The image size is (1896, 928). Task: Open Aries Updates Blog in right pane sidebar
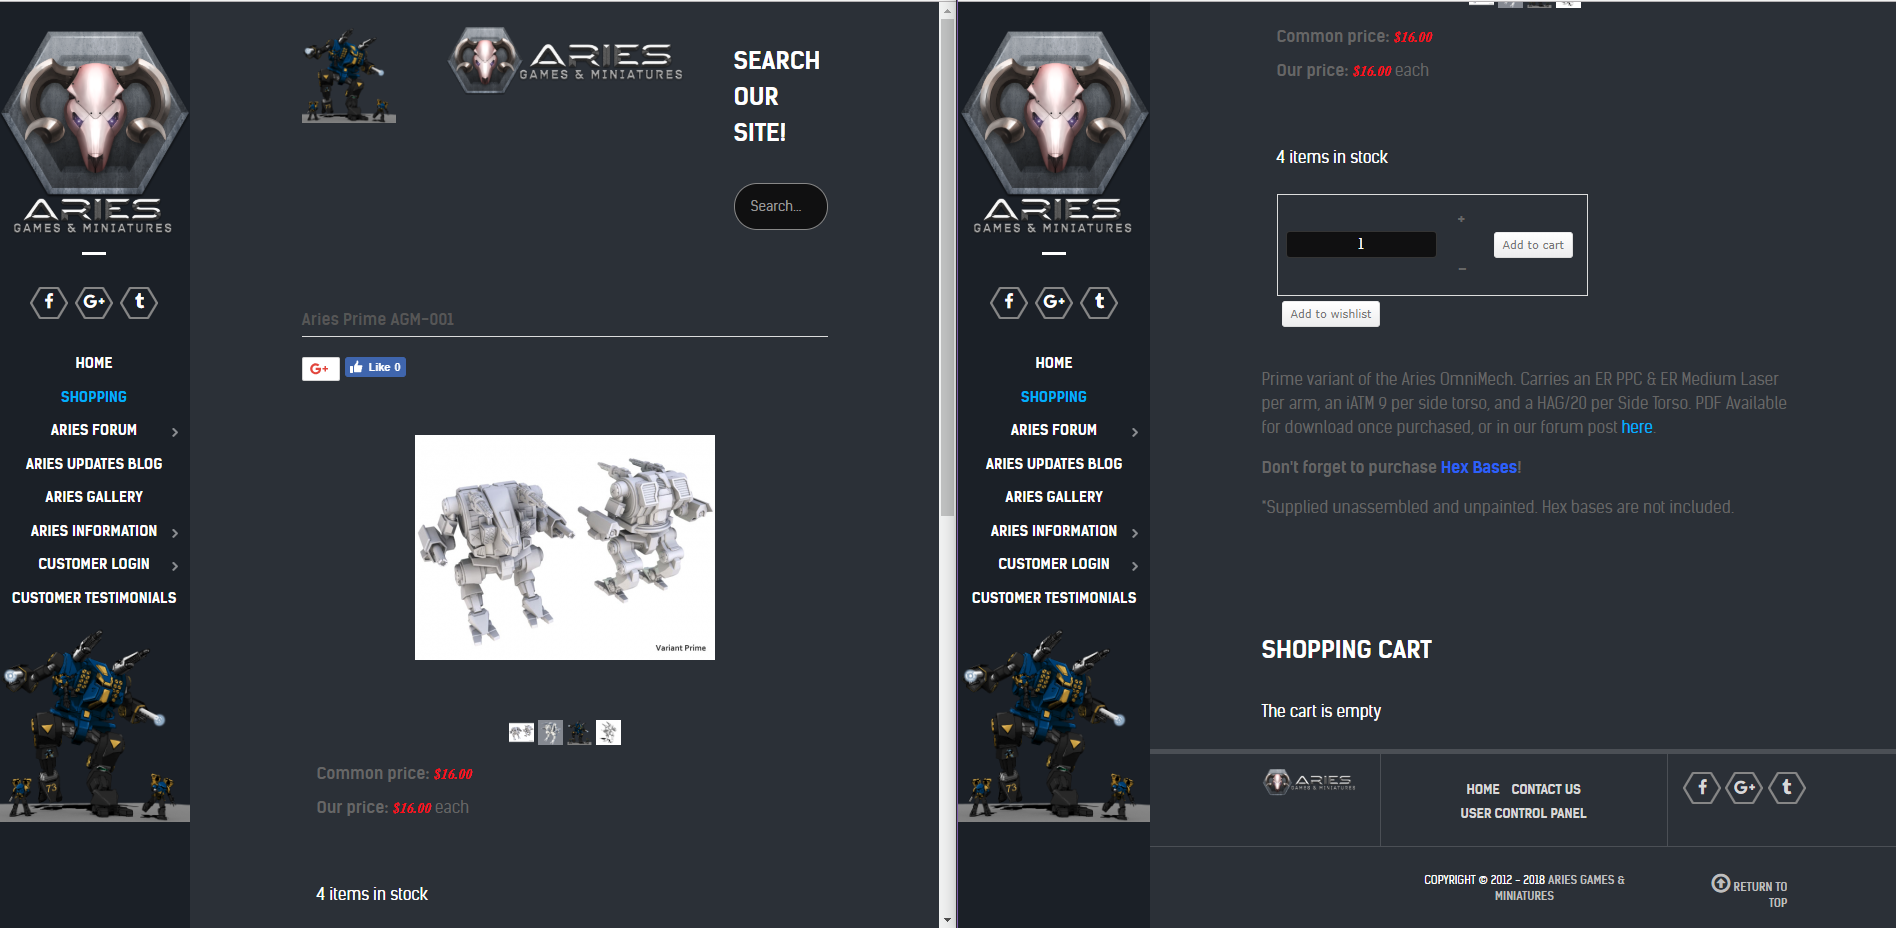tap(1054, 464)
